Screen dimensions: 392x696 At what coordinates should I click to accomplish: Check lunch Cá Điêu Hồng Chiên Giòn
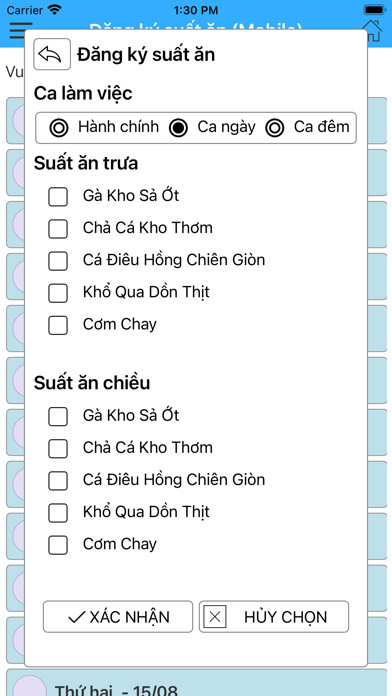(58, 261)
